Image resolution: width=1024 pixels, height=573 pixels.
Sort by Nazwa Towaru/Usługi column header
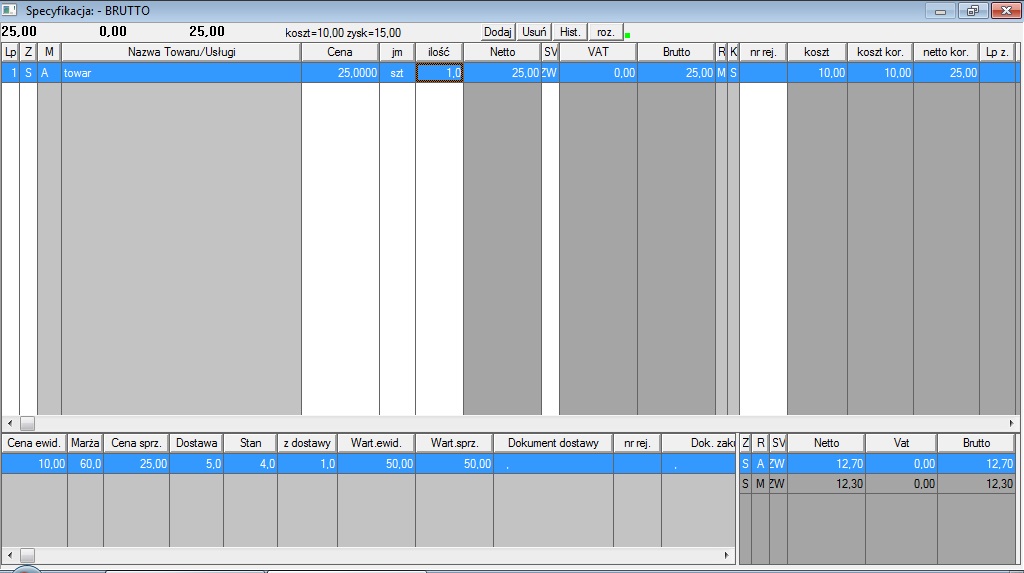coord(181,52)
